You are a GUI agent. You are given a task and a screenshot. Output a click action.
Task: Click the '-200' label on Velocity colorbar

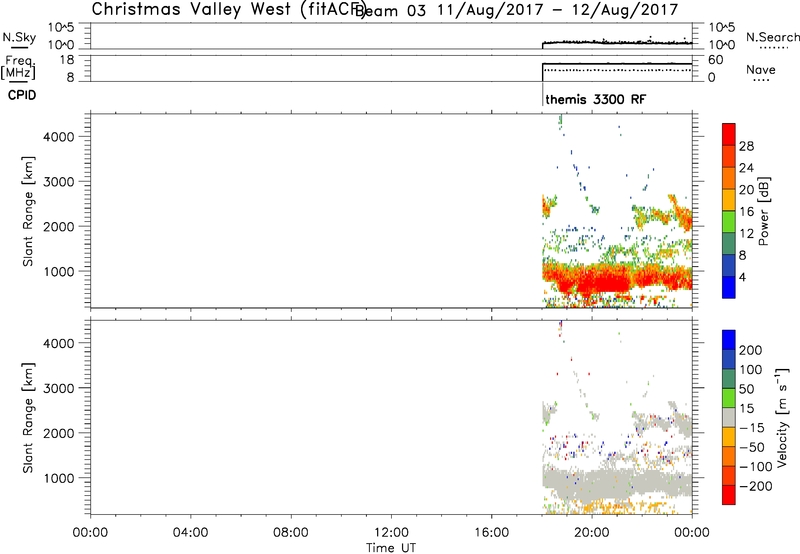coord(755,486)
